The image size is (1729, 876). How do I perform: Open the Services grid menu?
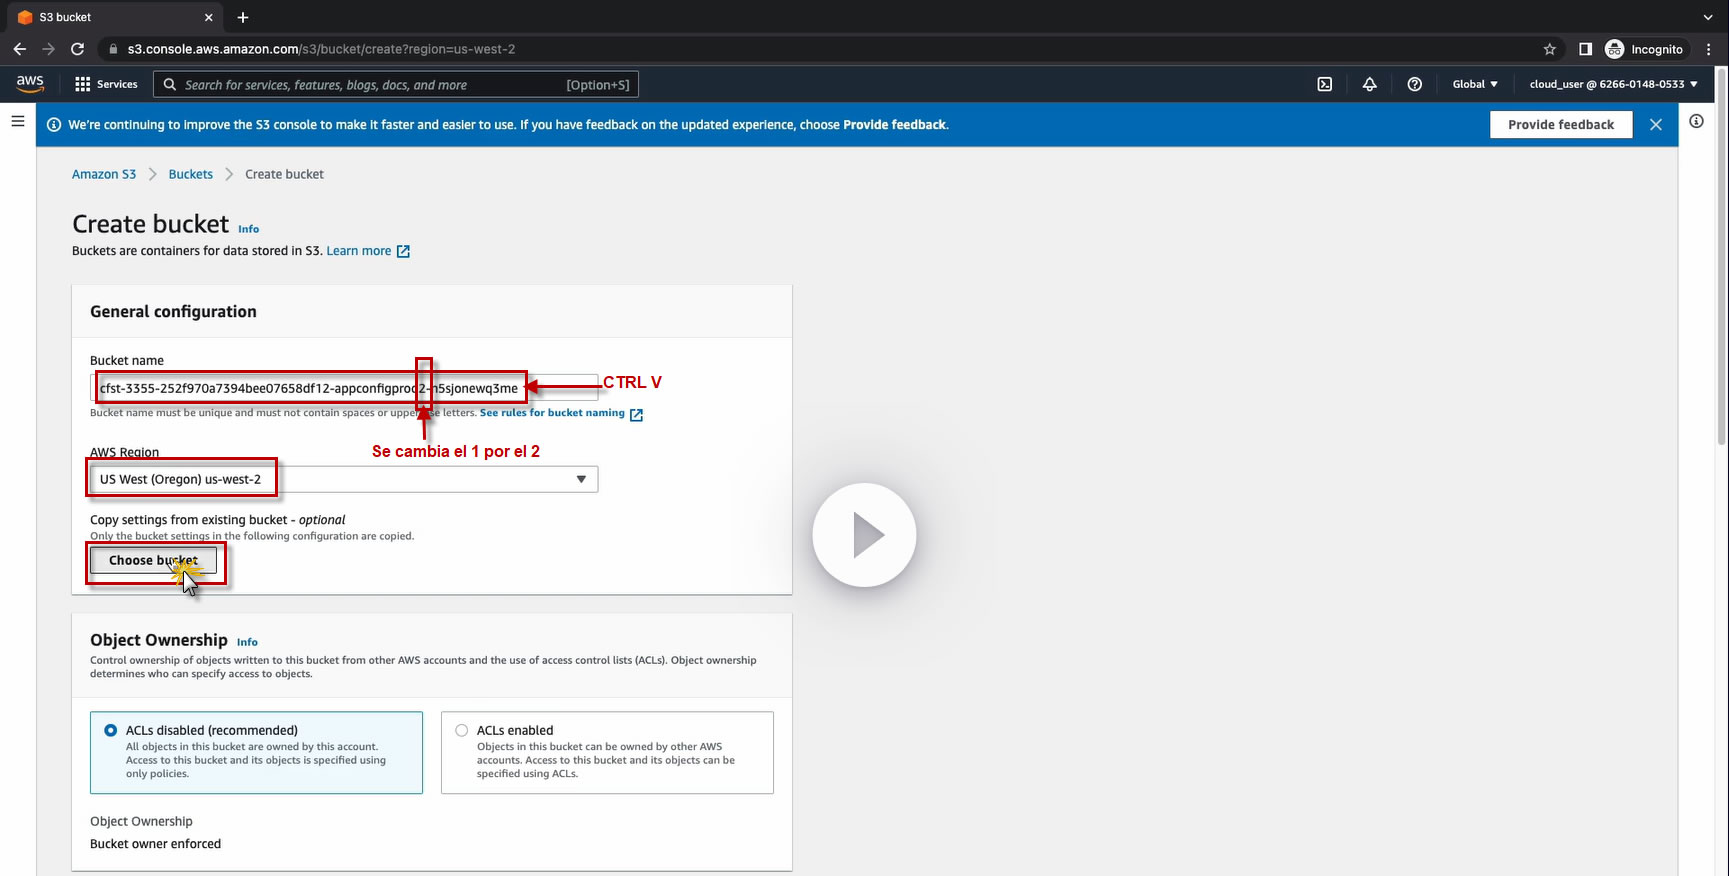pyautogui.click(x=106, y=84)
